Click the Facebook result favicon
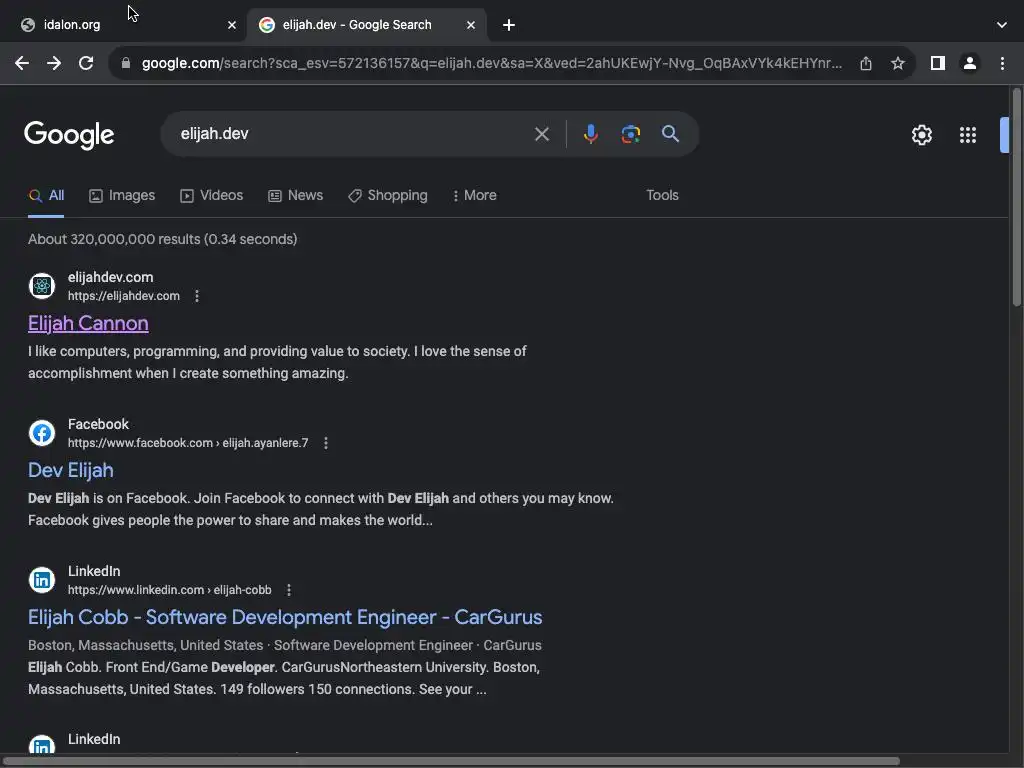Viewport: 1024px width, 768px height. tap(42, 433)
